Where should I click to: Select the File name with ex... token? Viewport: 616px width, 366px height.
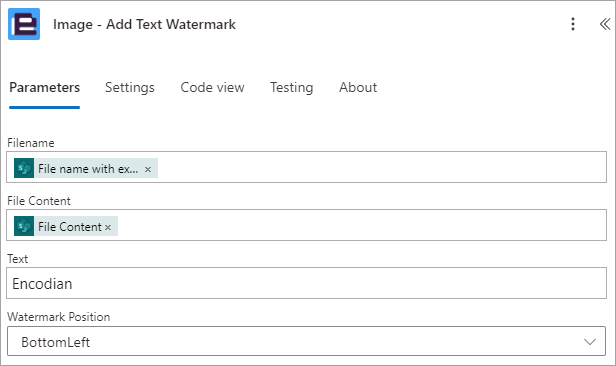point(88,168)
